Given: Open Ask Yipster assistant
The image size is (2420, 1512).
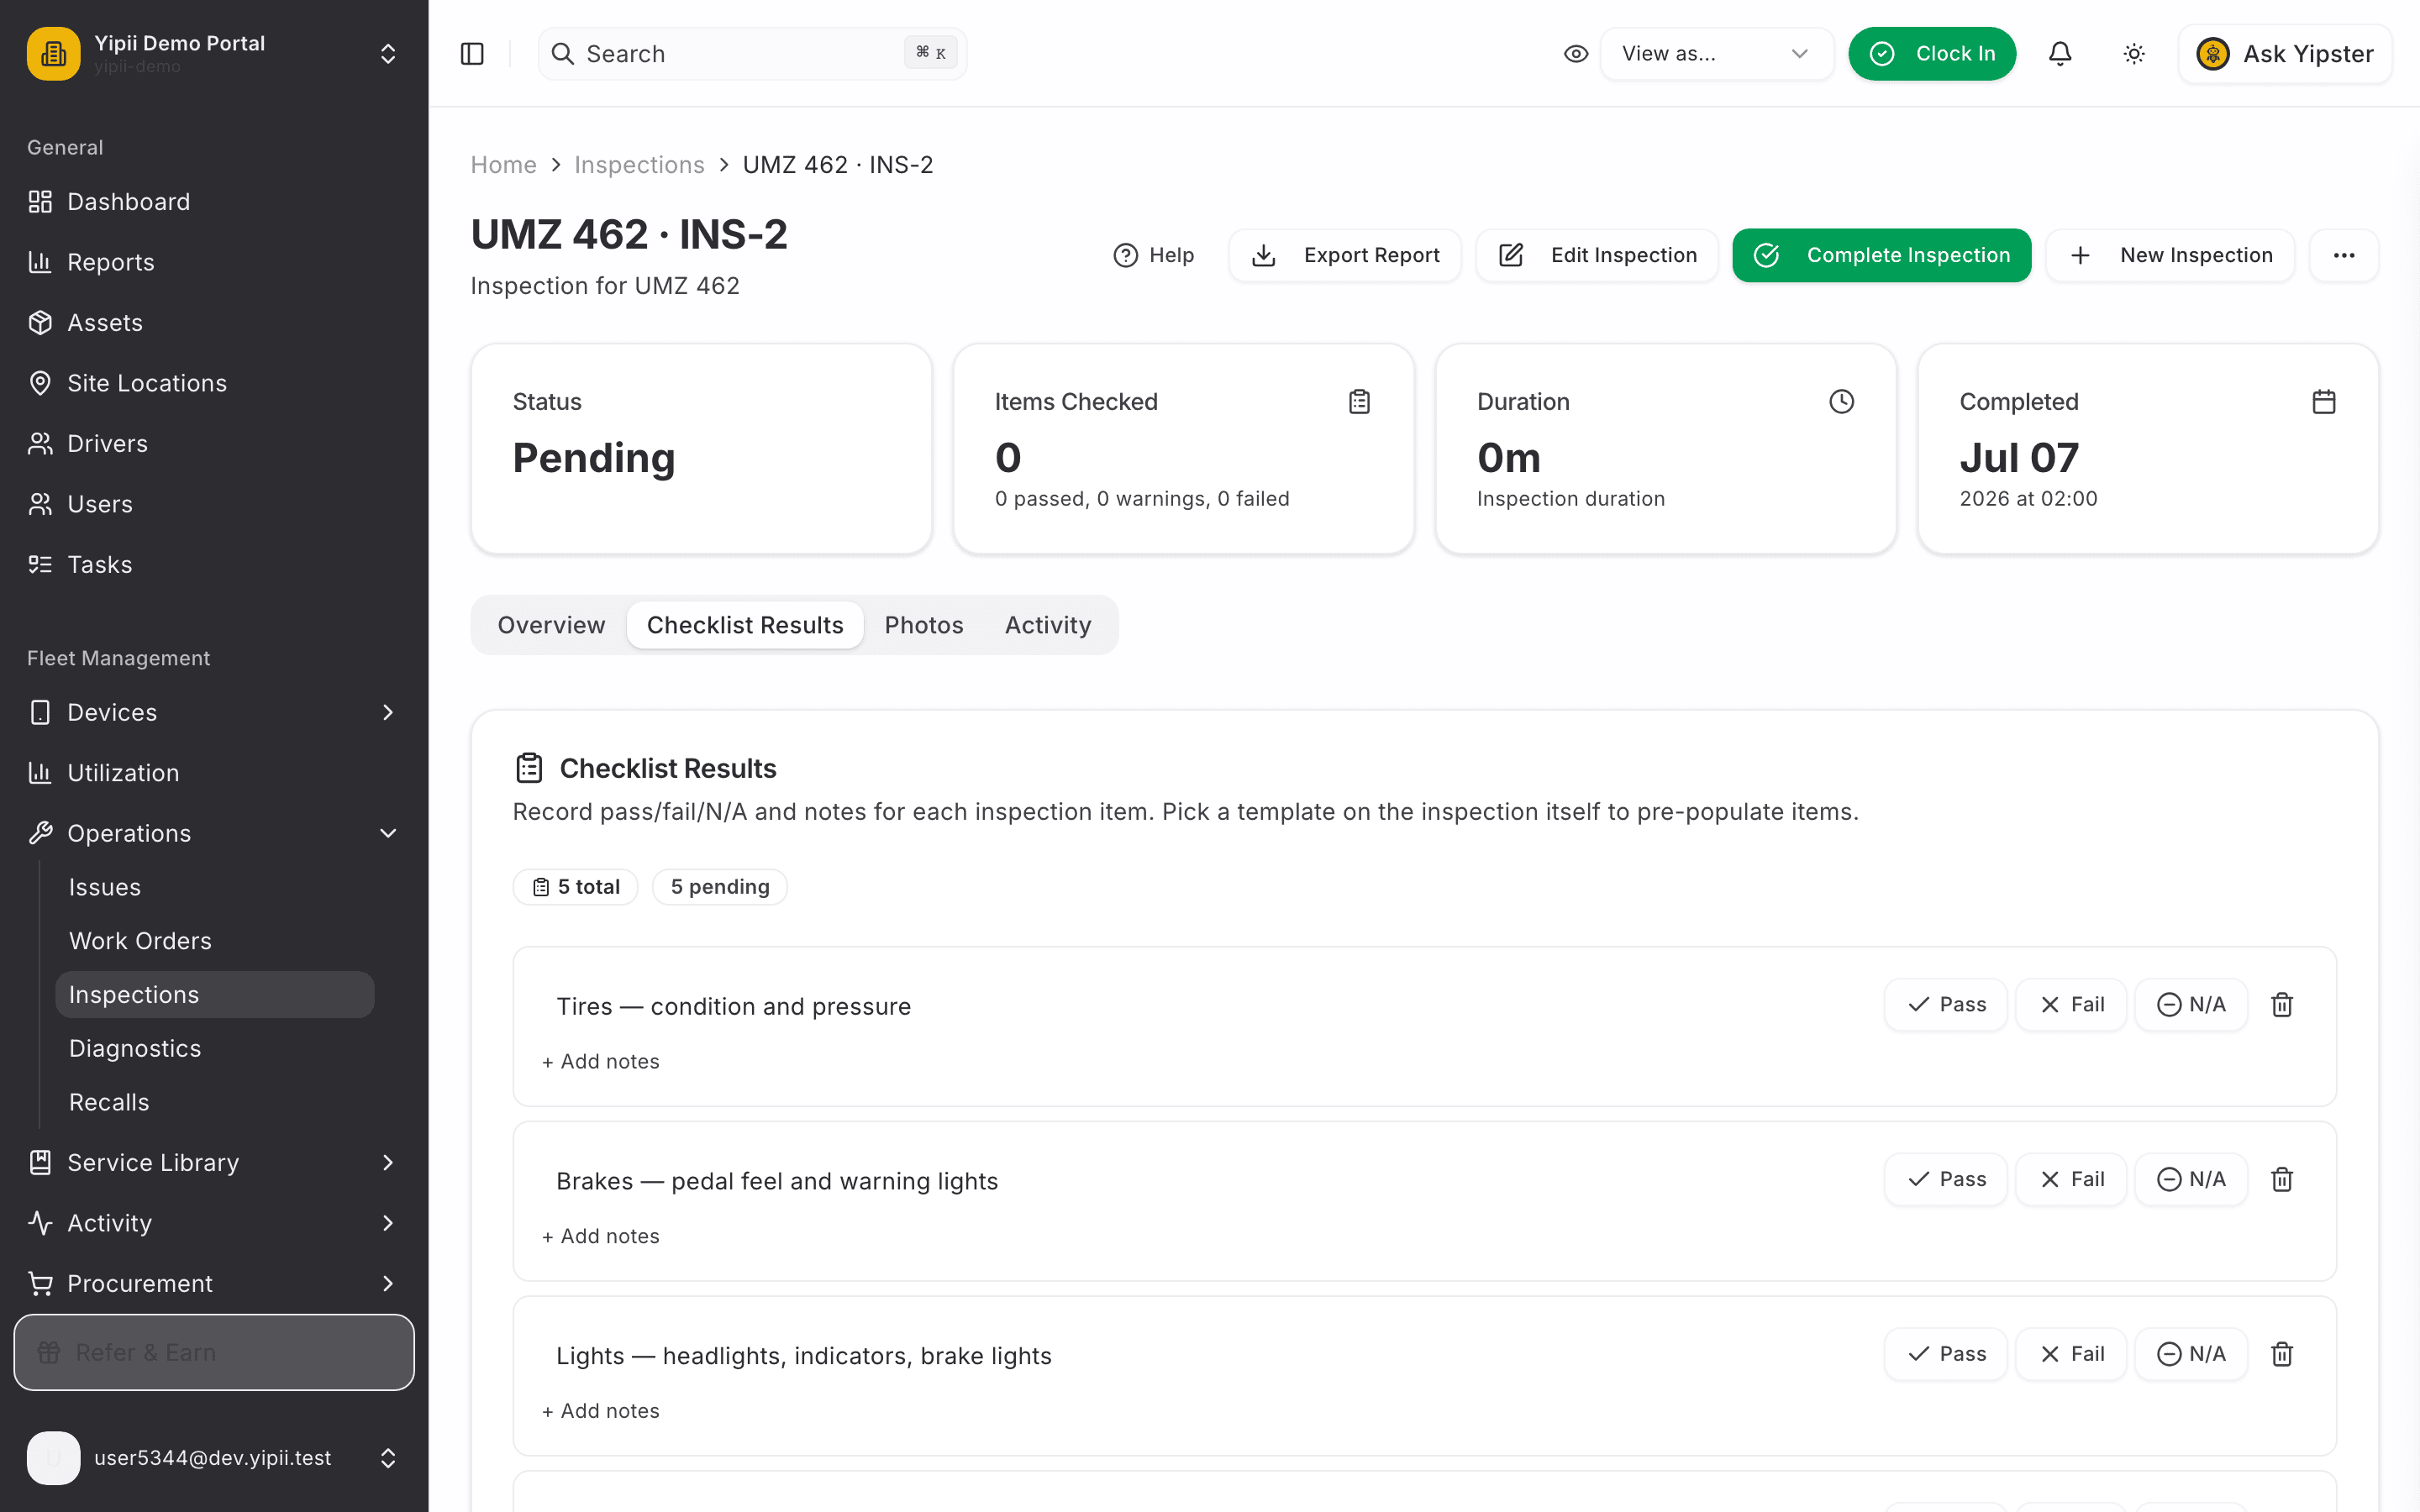Looking at the screenshot, I should 2285,54.
